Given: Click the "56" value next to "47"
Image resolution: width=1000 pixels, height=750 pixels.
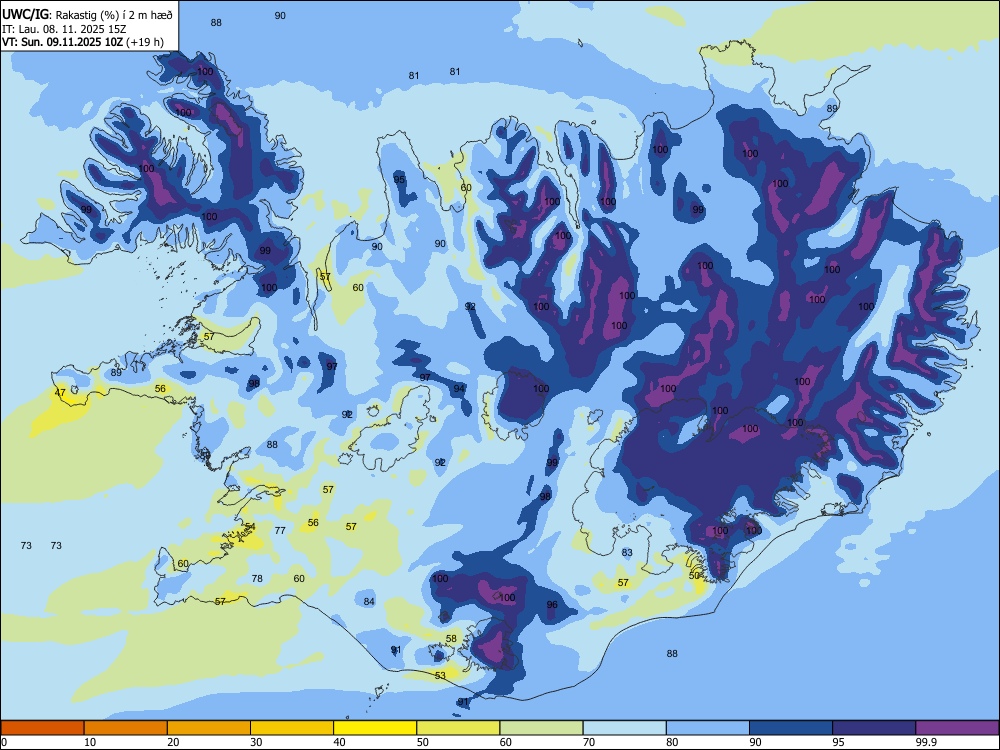Looking at the screenshot, I should point(160,388).
